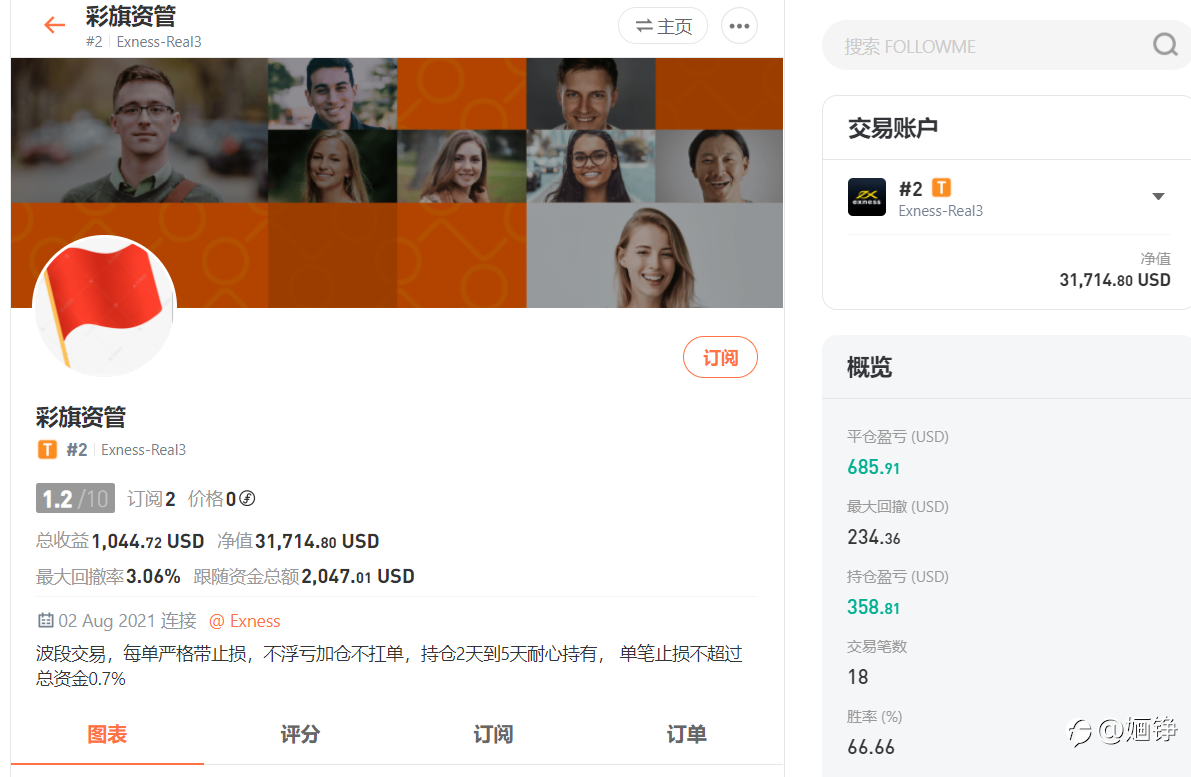Click the orange T badge beside #2 in trading account
The image size is (1191, 777).
click(x=941, y=188)
